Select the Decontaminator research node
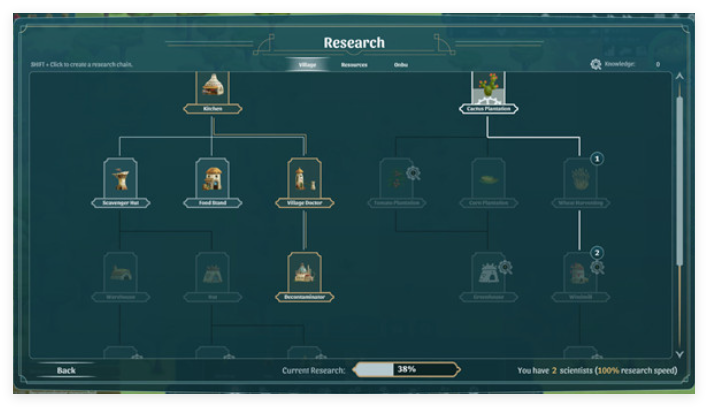This screenshot has width=708, height=407. pos(304,272)
